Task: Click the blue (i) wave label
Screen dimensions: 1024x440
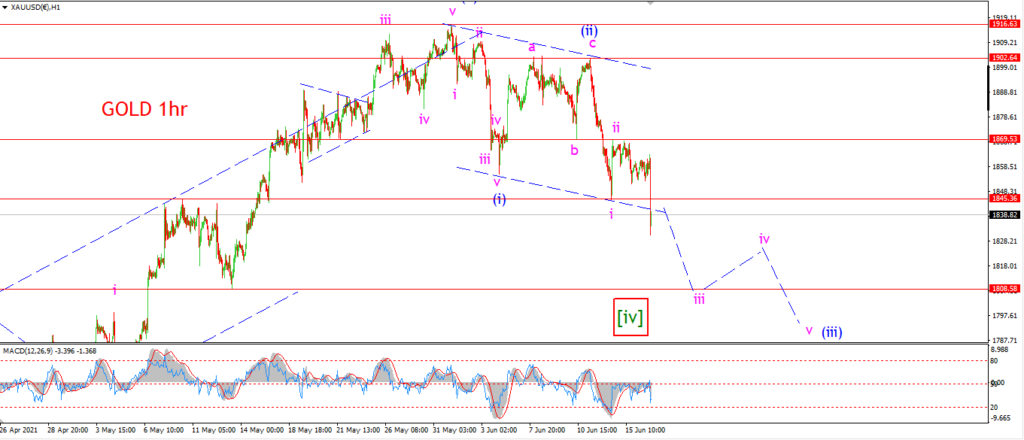Action: (x=499, y=200)
